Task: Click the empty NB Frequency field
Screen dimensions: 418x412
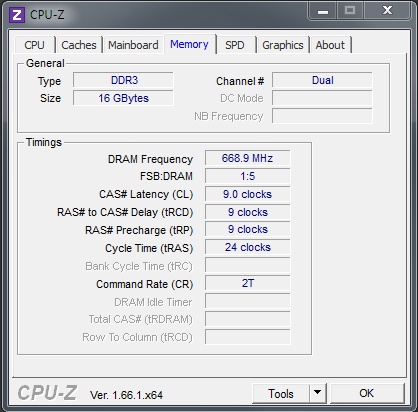Action: [x=322, y=116]
